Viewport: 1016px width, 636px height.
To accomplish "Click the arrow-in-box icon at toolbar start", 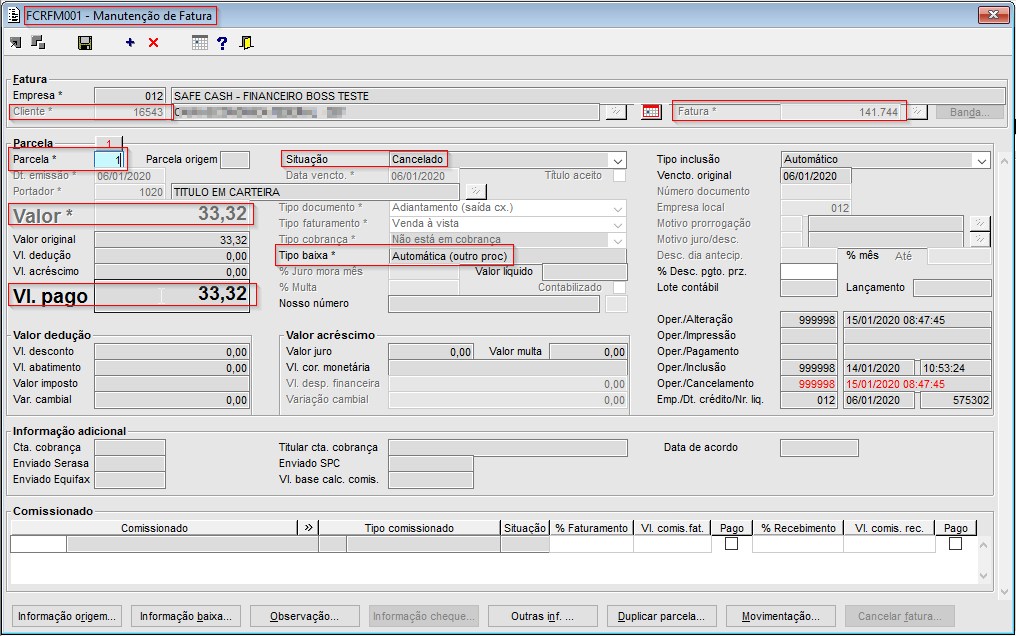I will pos(16,43).
